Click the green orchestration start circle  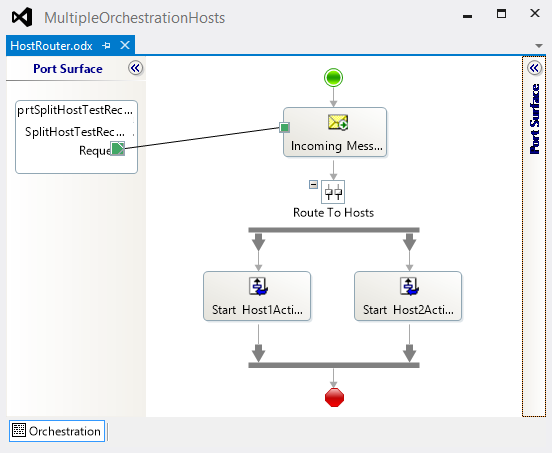click(x=333, y=77)
